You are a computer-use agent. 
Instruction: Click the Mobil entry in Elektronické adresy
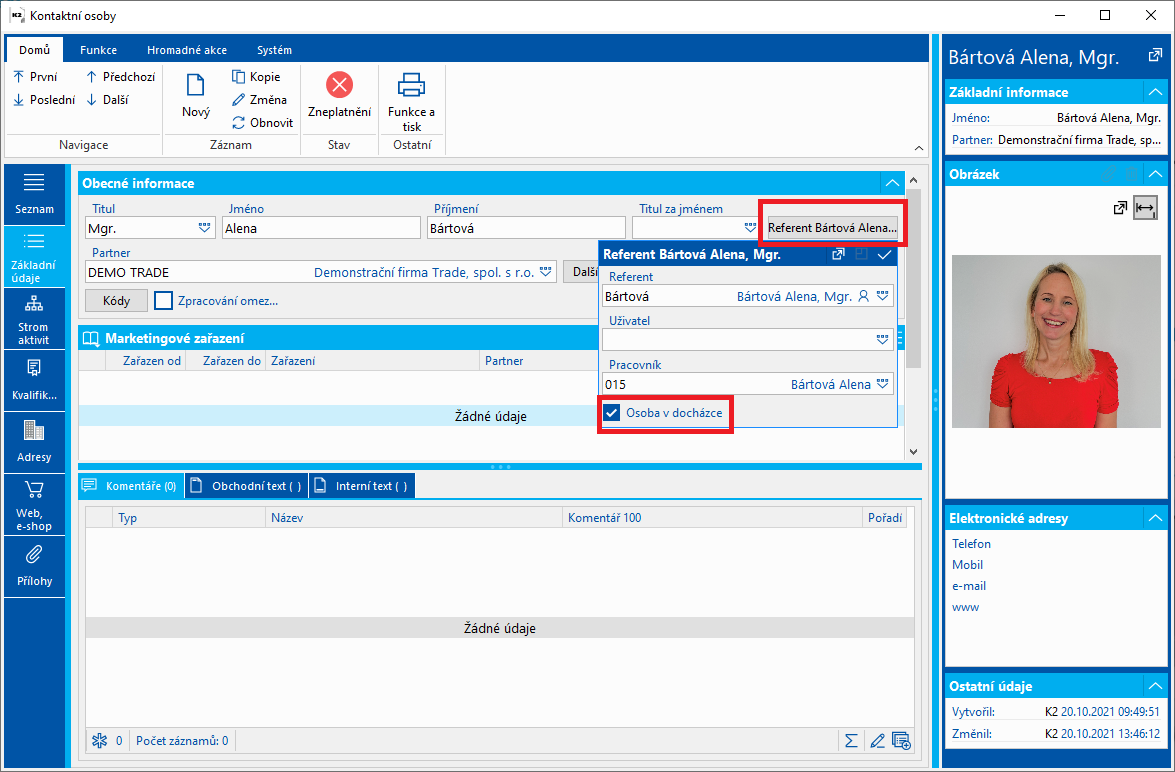[x=967, y=565]
